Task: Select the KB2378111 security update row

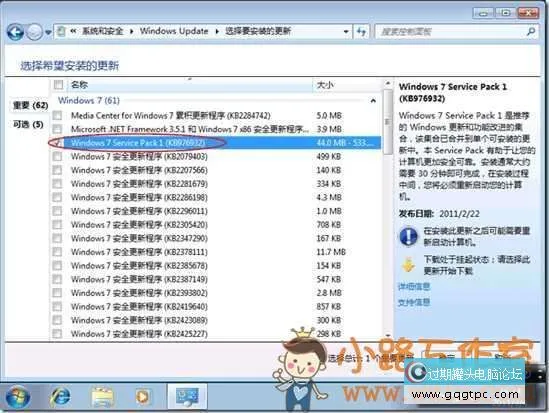Action: (216, 252)
